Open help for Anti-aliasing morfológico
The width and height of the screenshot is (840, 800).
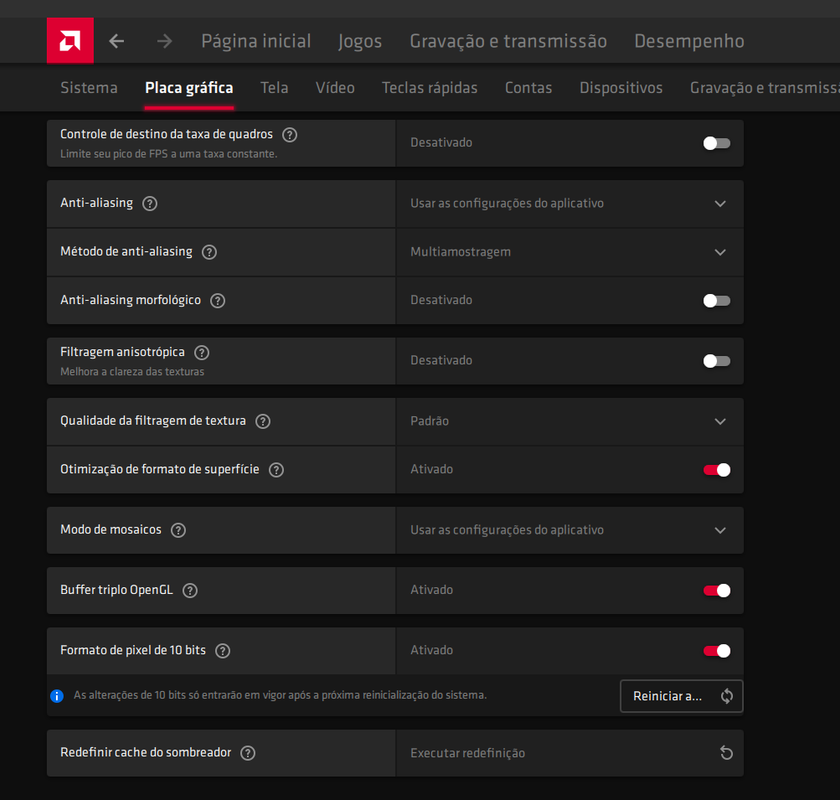[218, 301]
